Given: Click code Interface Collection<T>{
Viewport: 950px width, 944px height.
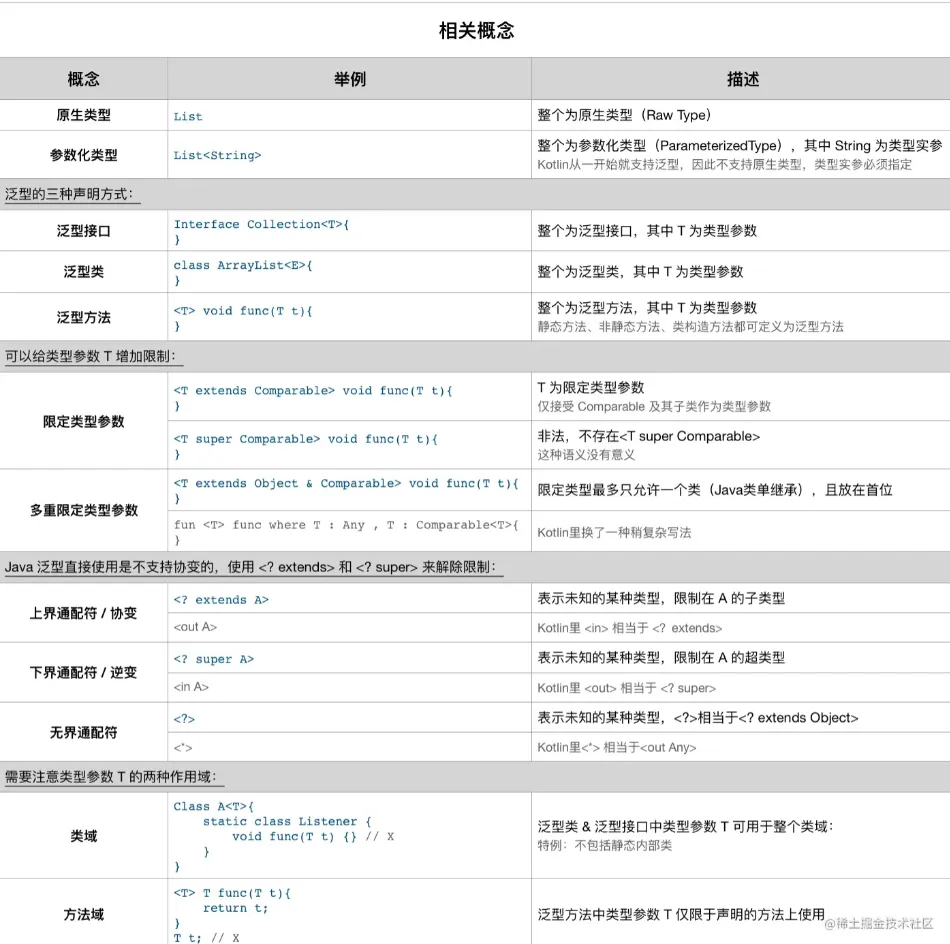Looking at the screenshot, I should [x=262, y=224].
